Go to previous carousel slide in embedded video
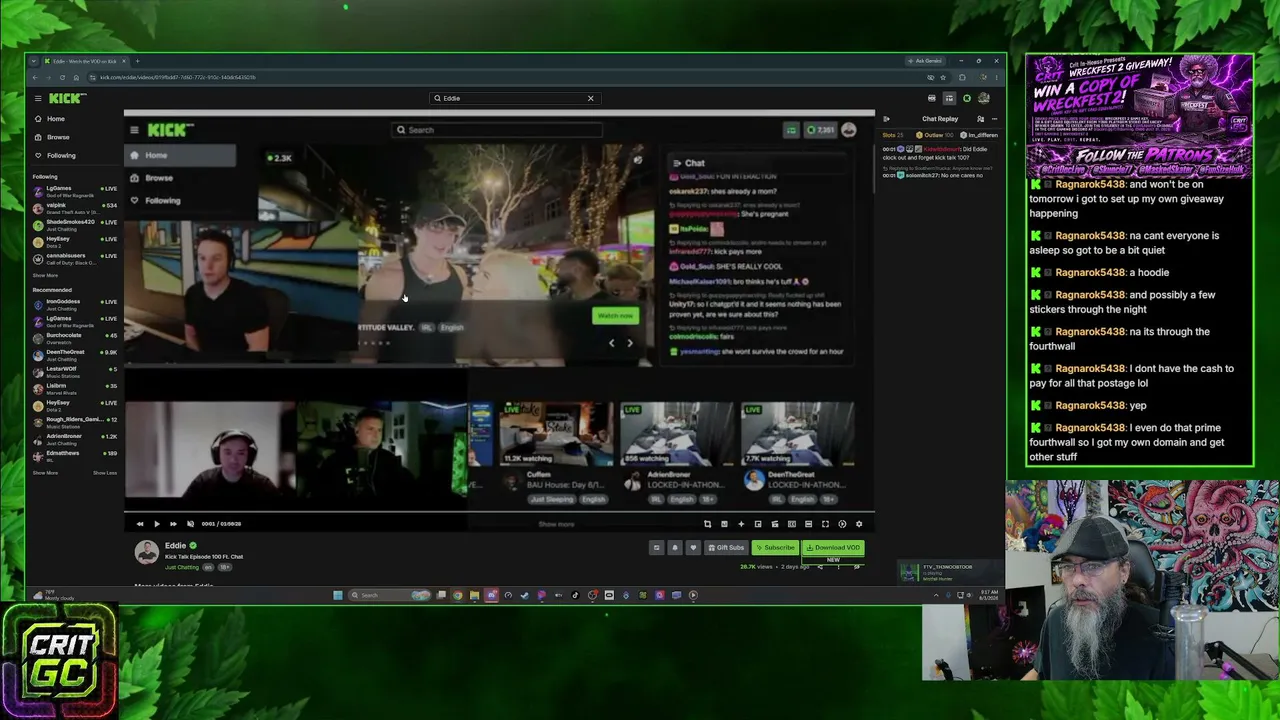Viewport: 1280px width, 720px height. click(612, 343)
